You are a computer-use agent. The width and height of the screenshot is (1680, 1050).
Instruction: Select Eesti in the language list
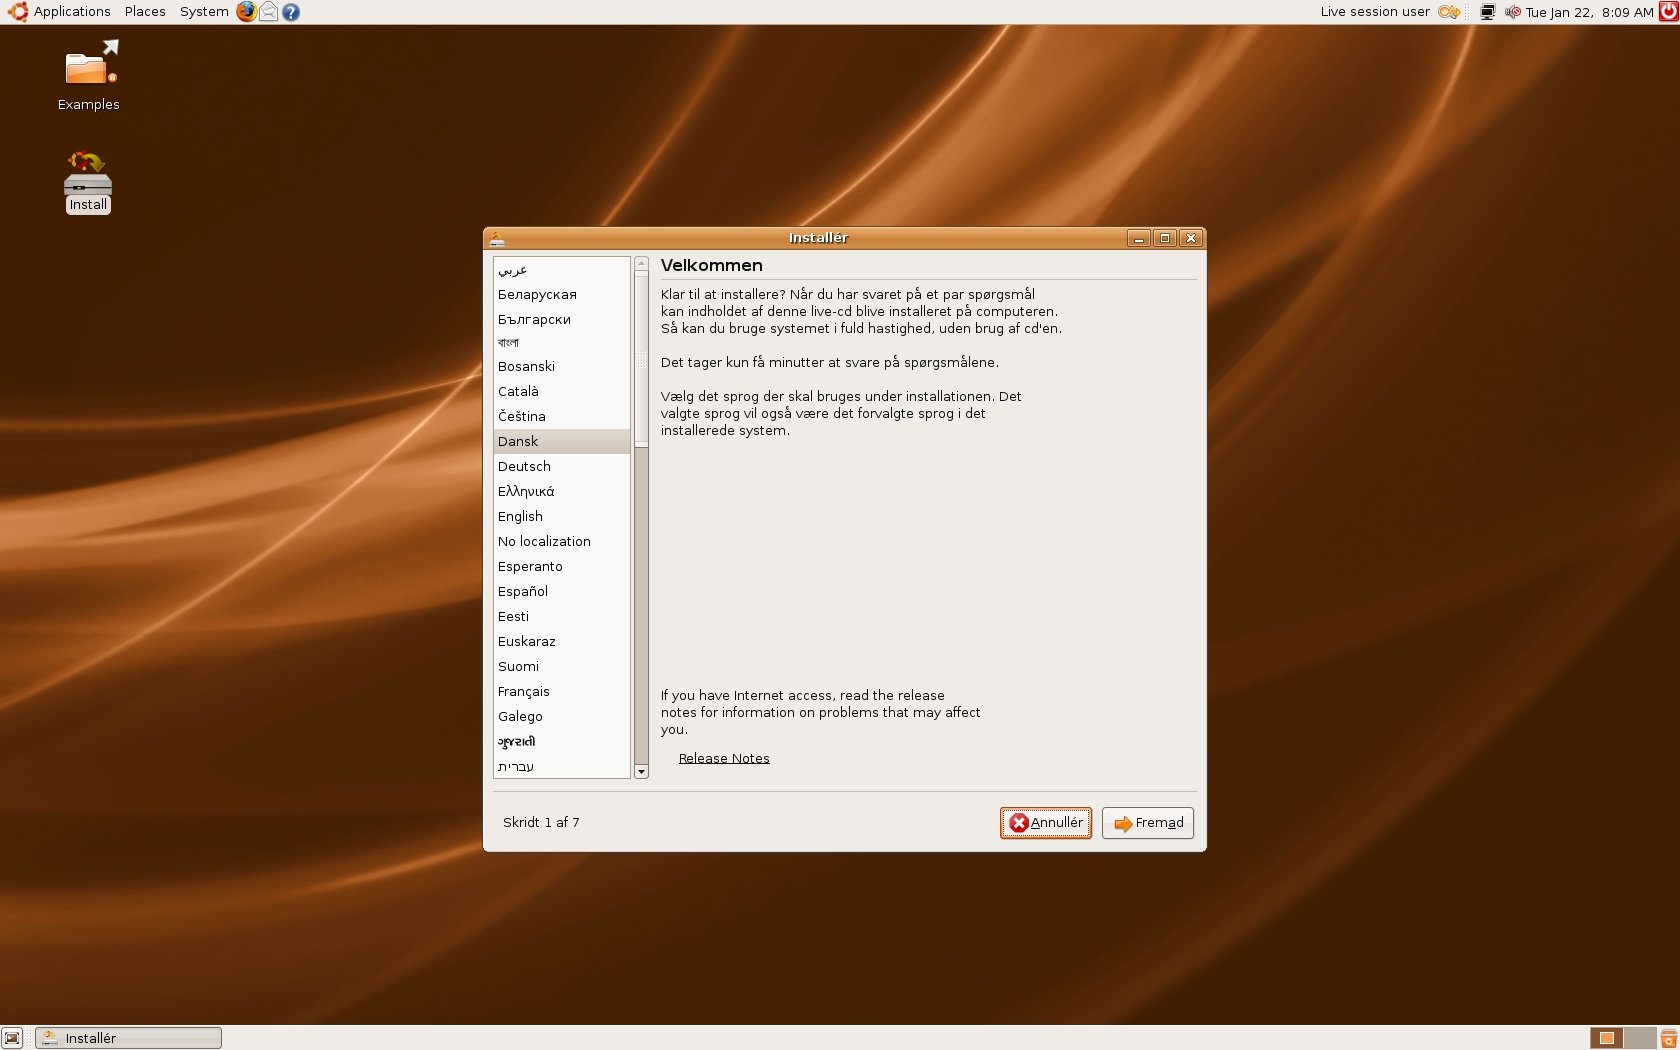pos(562,617)
